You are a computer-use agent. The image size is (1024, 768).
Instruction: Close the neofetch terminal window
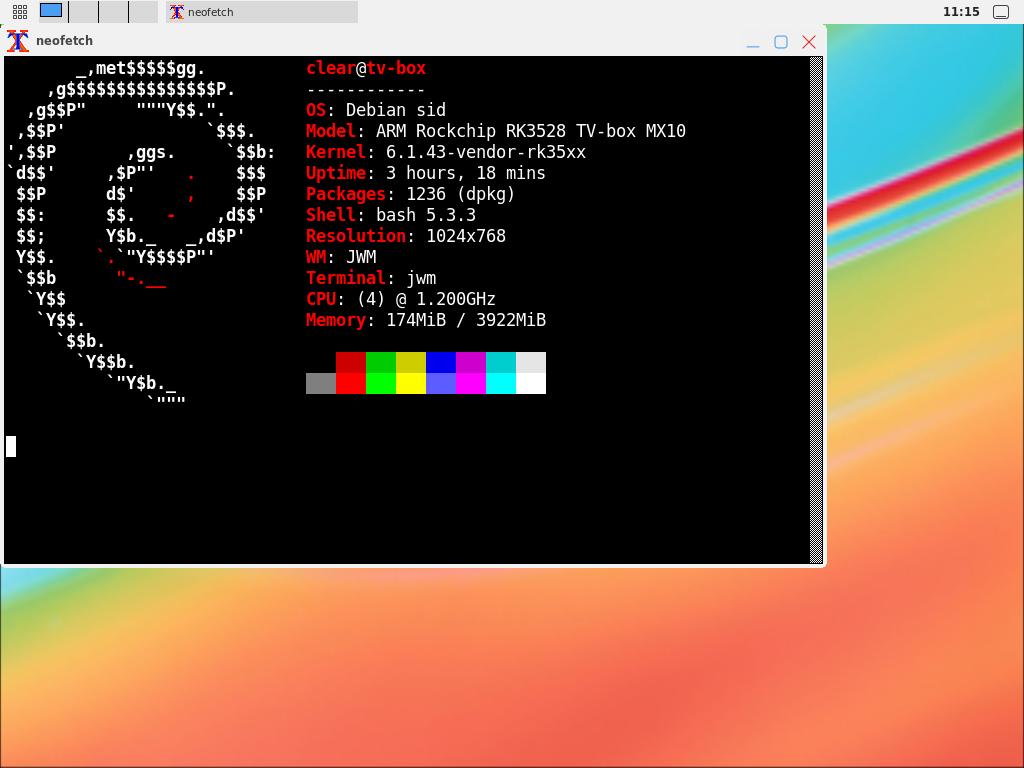coord(808,42)
